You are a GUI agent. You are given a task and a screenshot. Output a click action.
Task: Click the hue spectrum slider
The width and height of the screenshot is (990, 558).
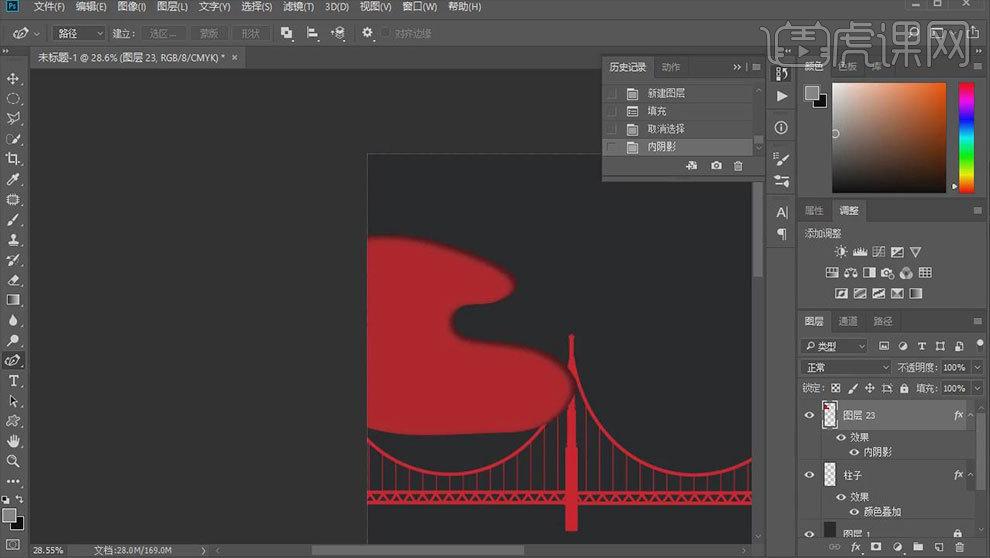pos(967,138)
